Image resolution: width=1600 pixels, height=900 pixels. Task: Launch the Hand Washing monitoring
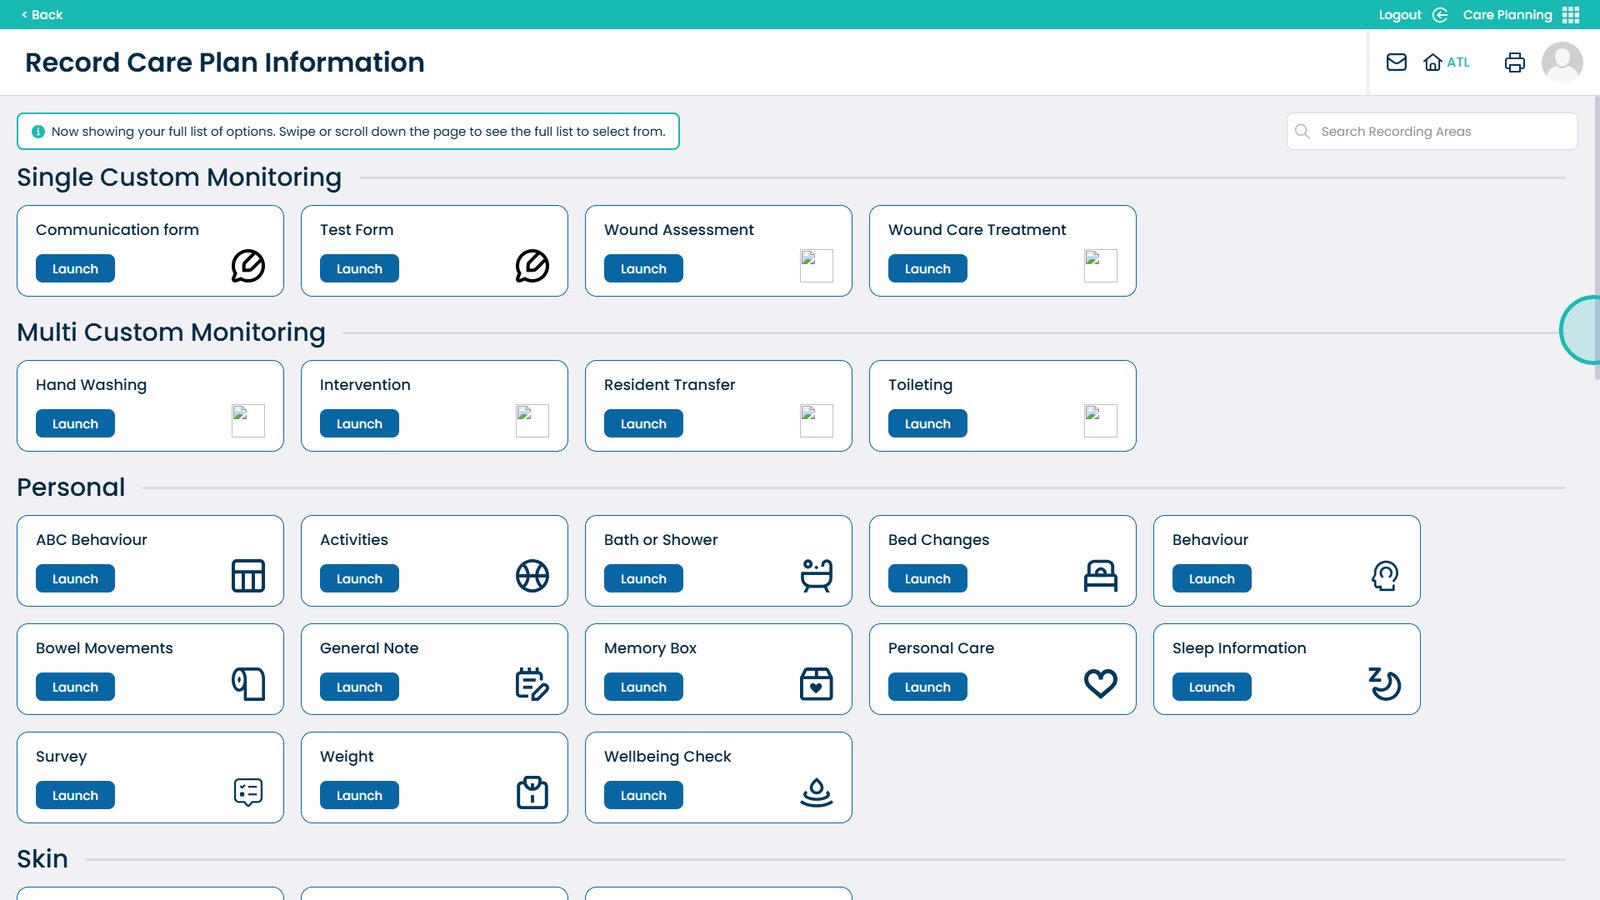[x=75, y=424]
